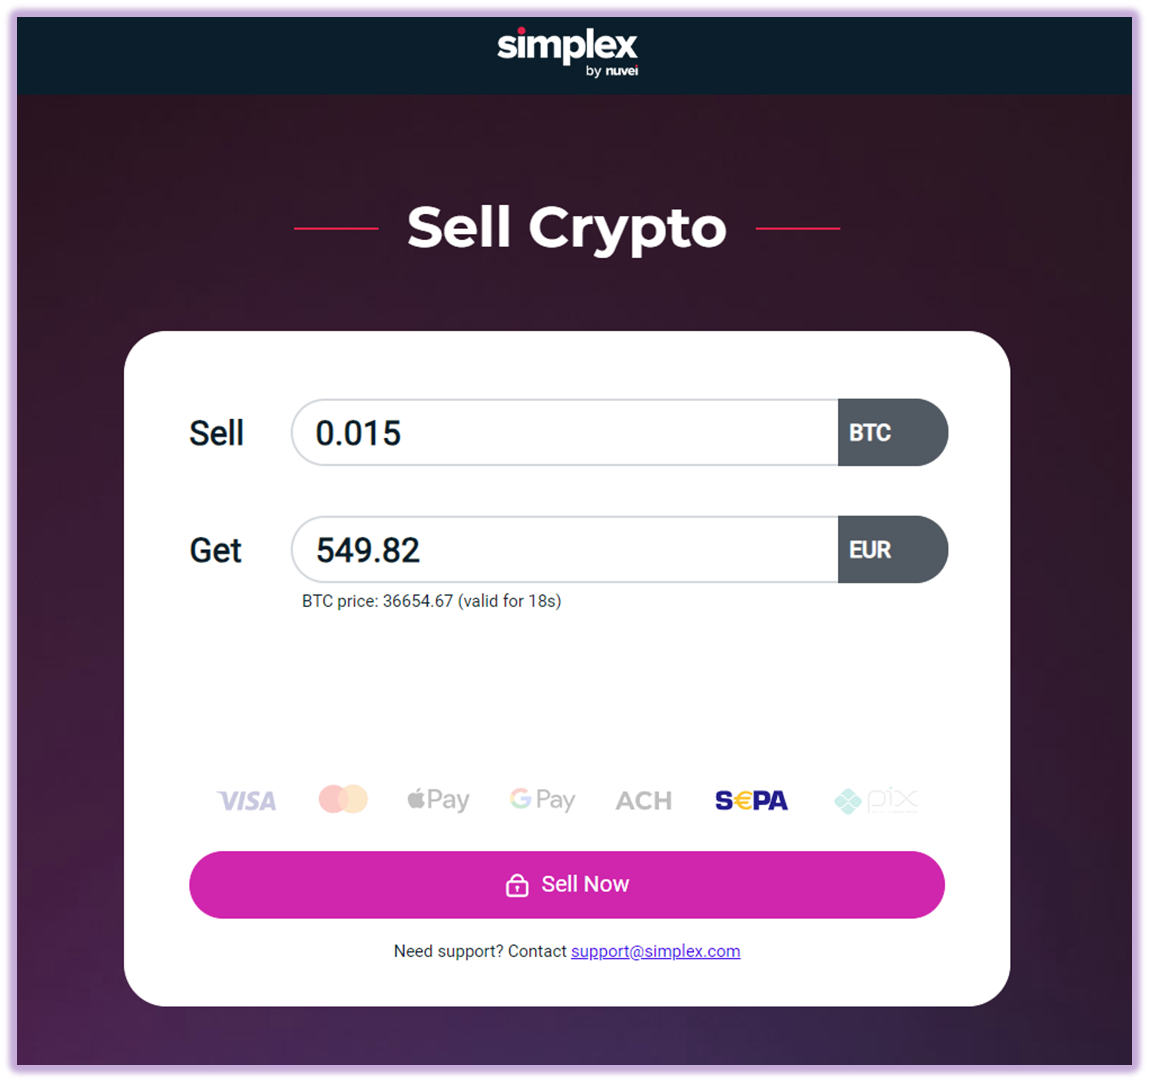The image size is (1149, 1082).
Task: Choose the Apple Pay icon
Action: pyautogui.click(x=438, y=799)
